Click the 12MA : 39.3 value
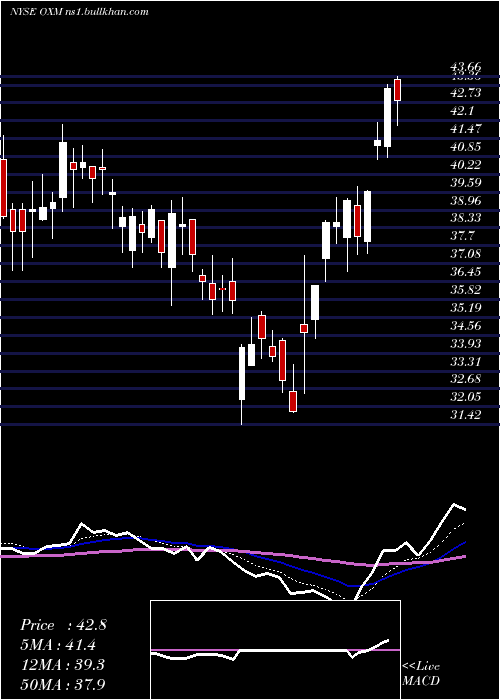The width and height of the screenshot is (500, 700). point(62,664)
